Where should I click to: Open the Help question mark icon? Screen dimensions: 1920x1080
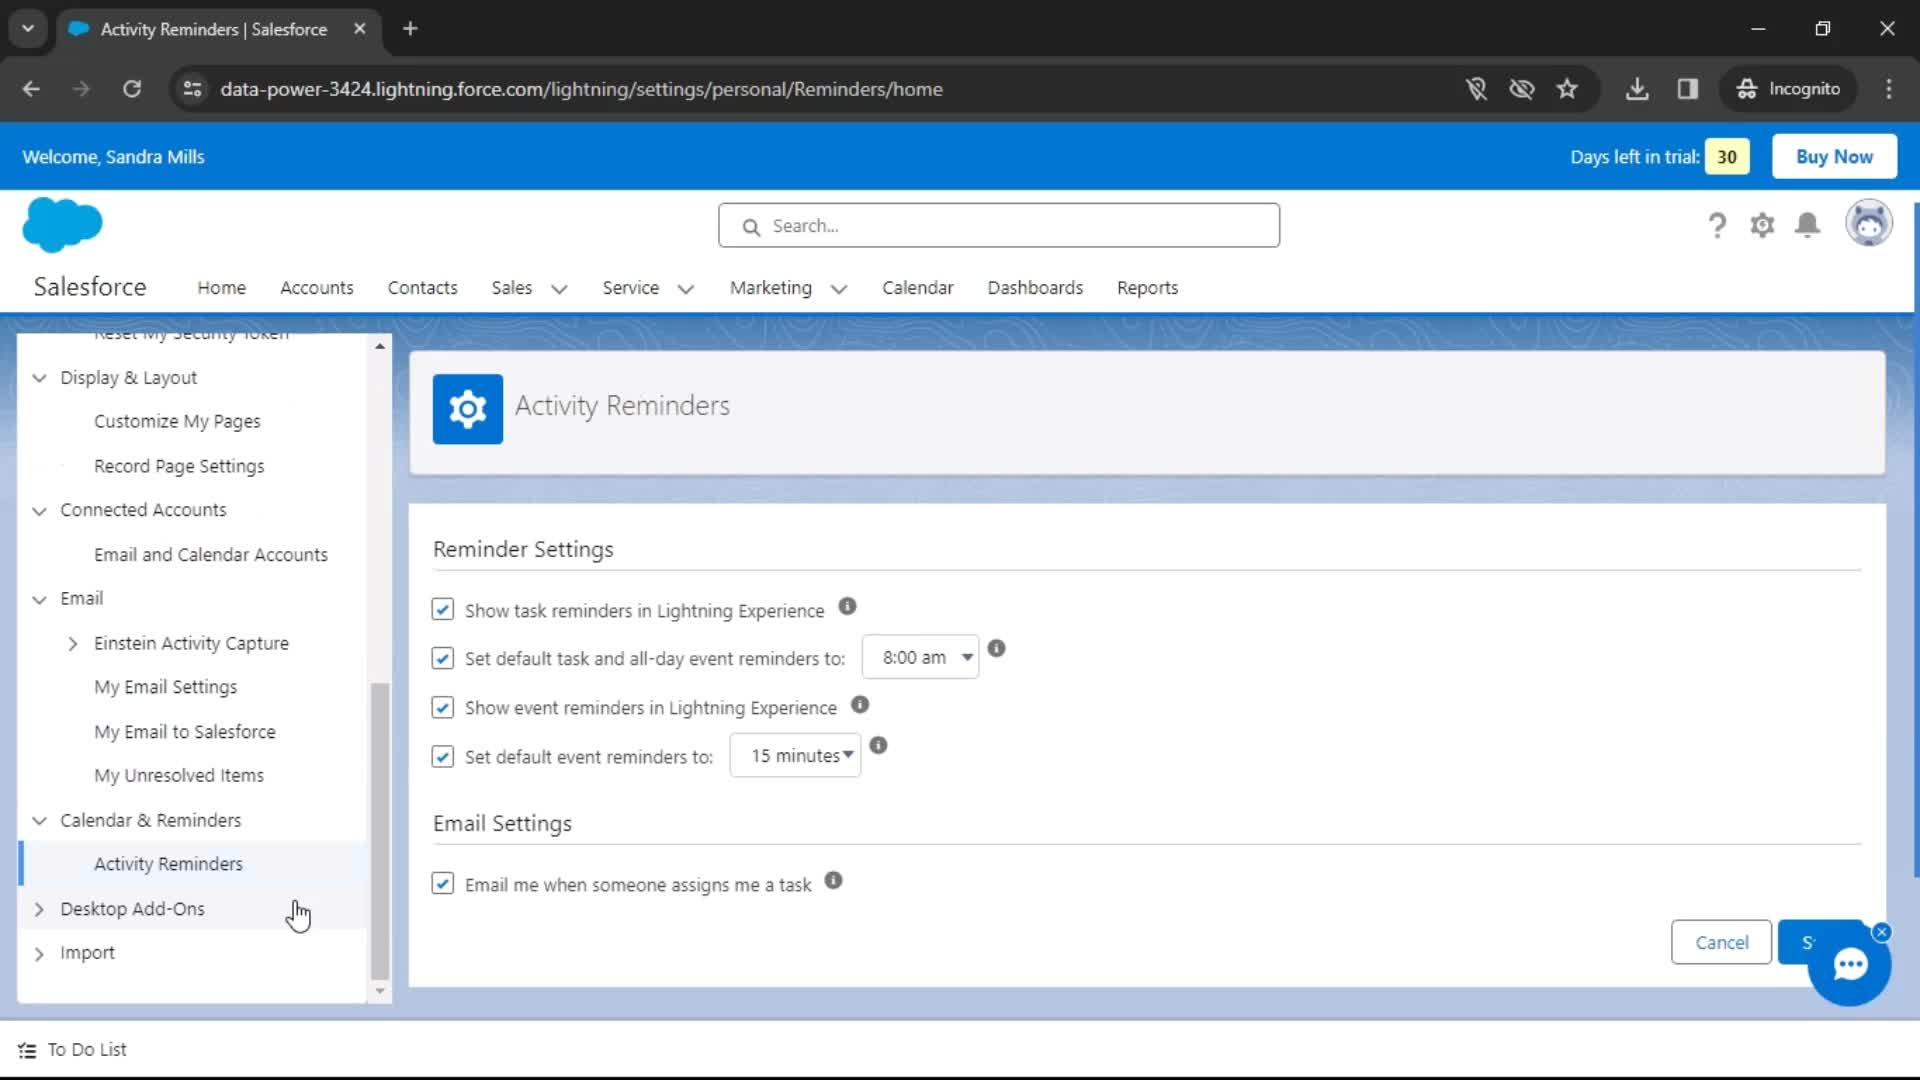1717,225
